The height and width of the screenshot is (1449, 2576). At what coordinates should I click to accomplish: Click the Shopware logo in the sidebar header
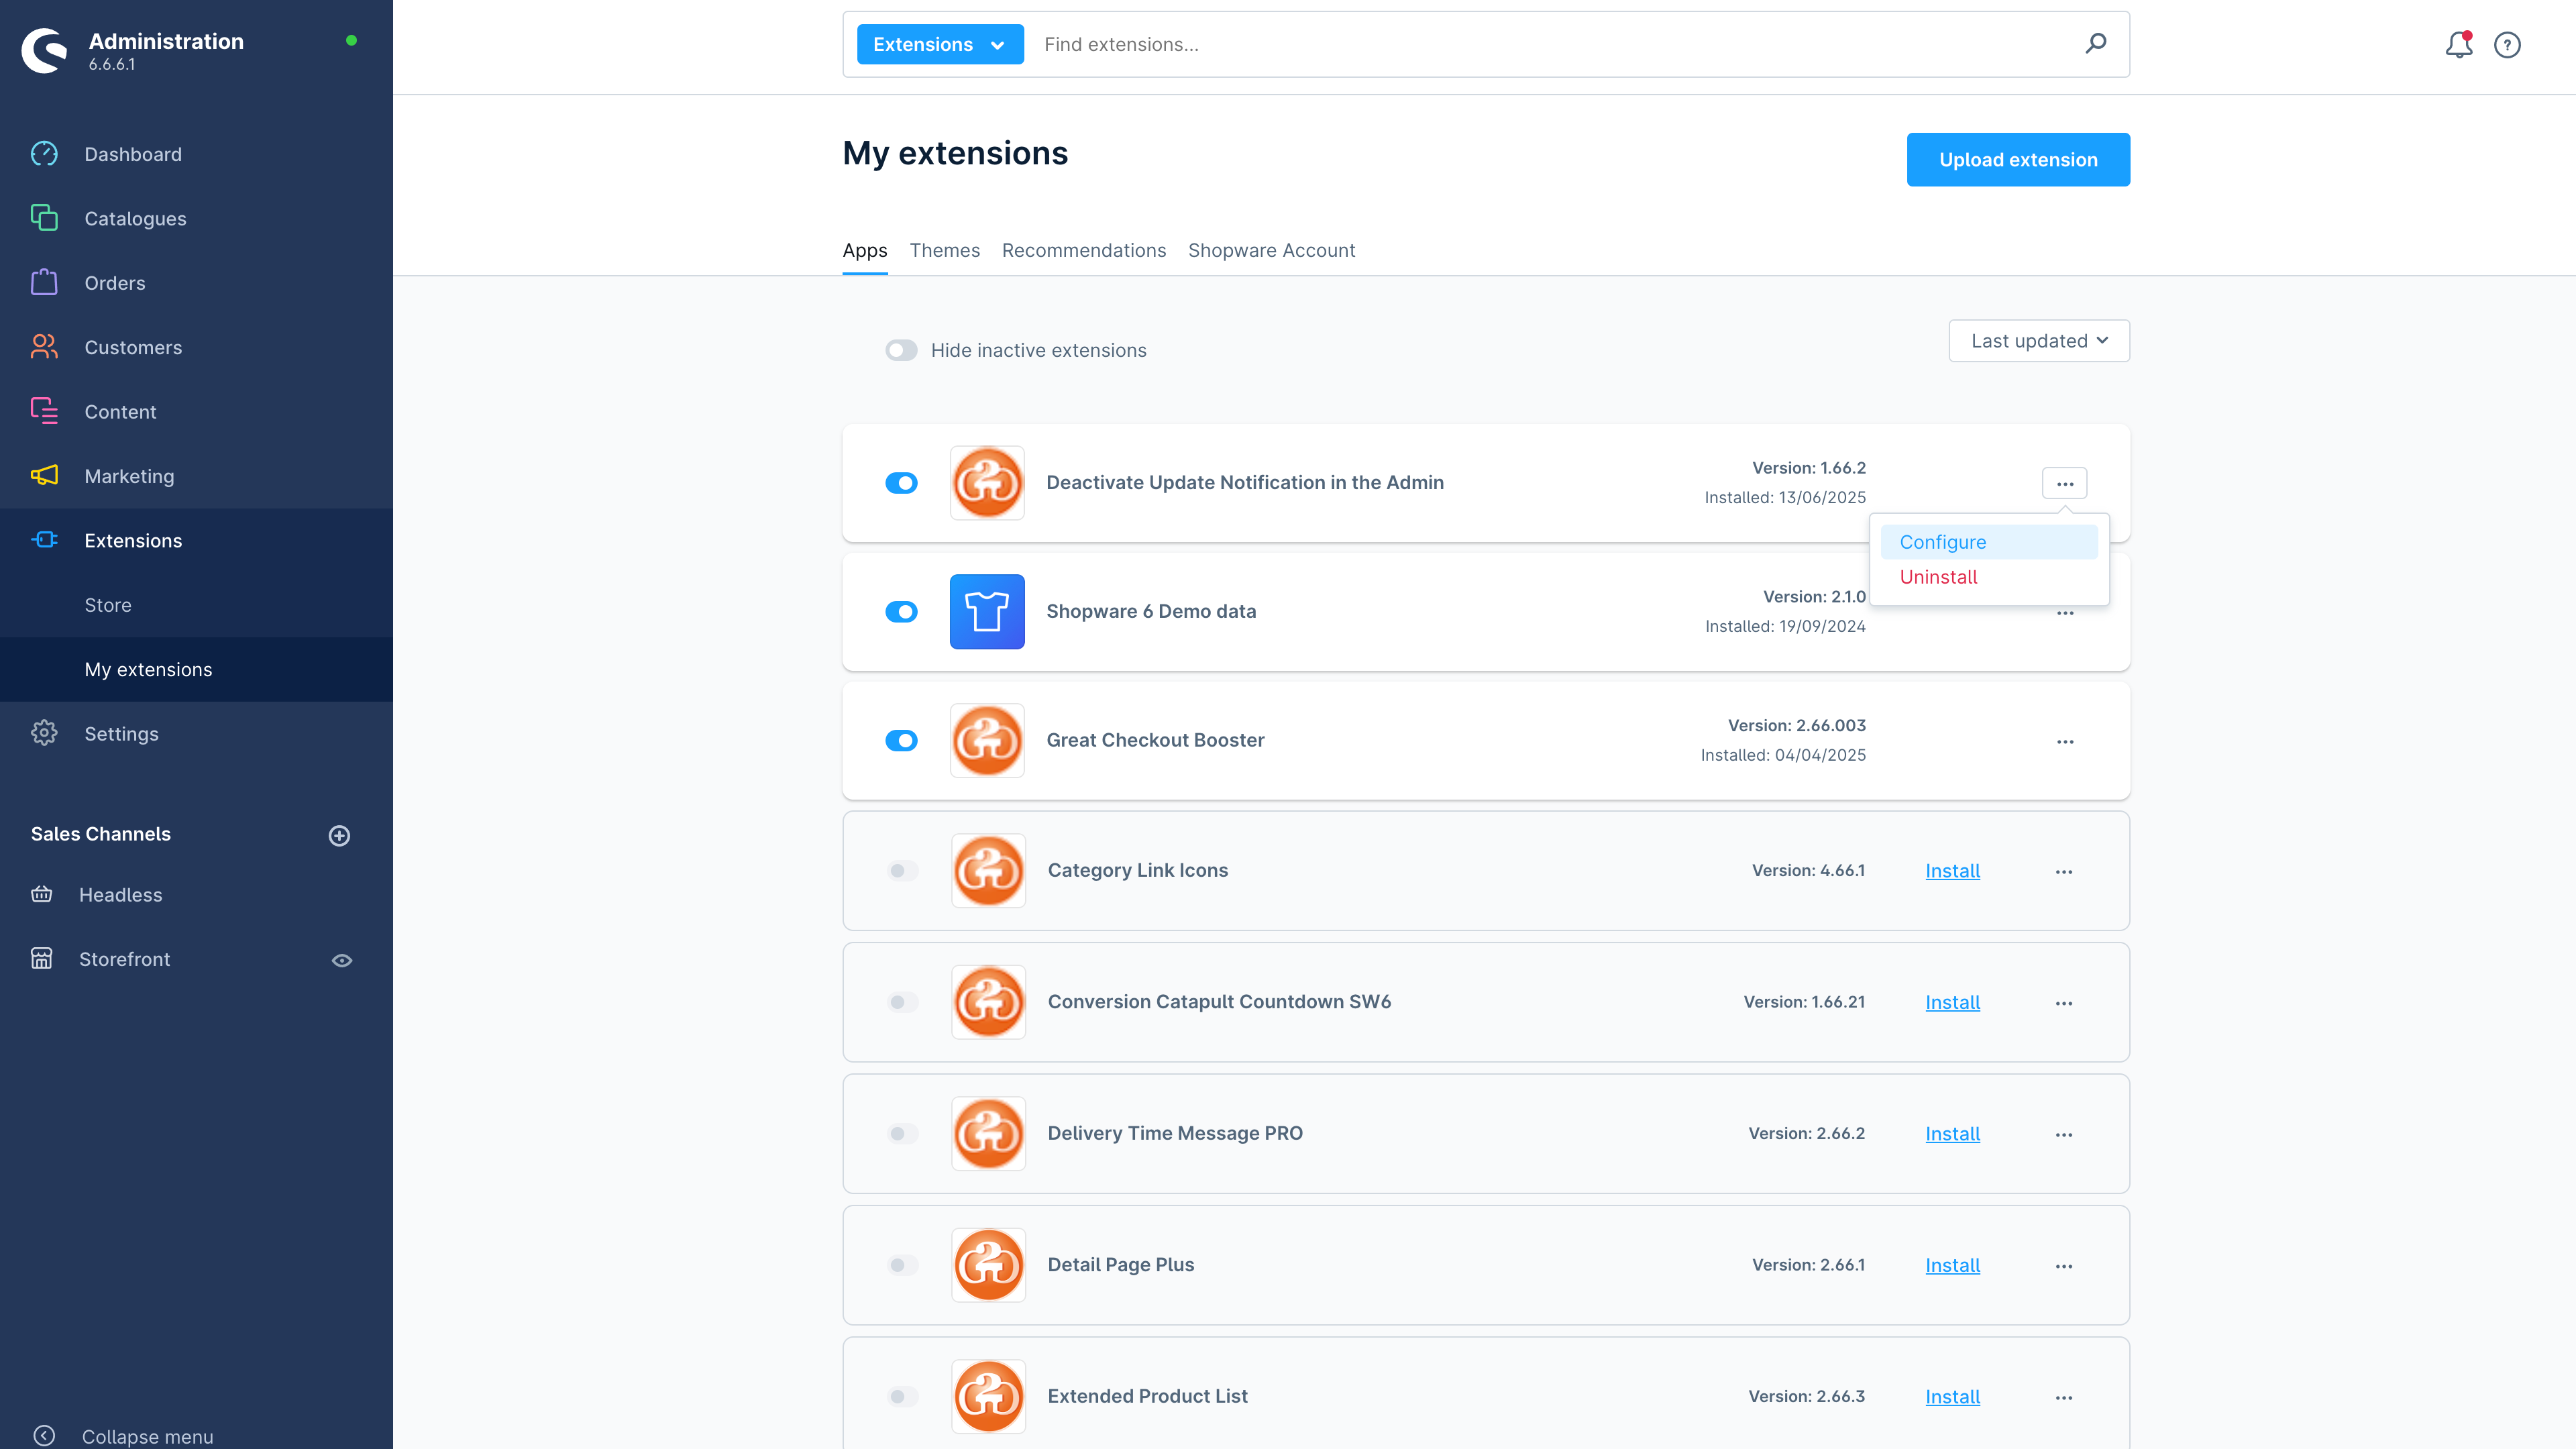[45, 50]
